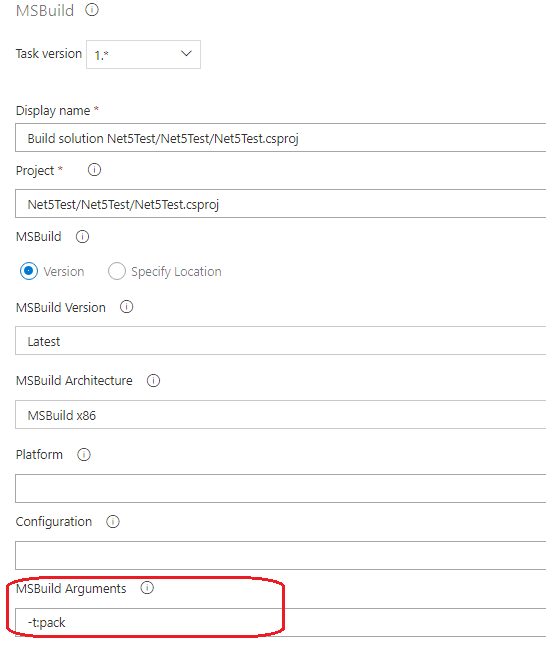Click info icon beside MSBuild radio group label

[x=82, y=237]
